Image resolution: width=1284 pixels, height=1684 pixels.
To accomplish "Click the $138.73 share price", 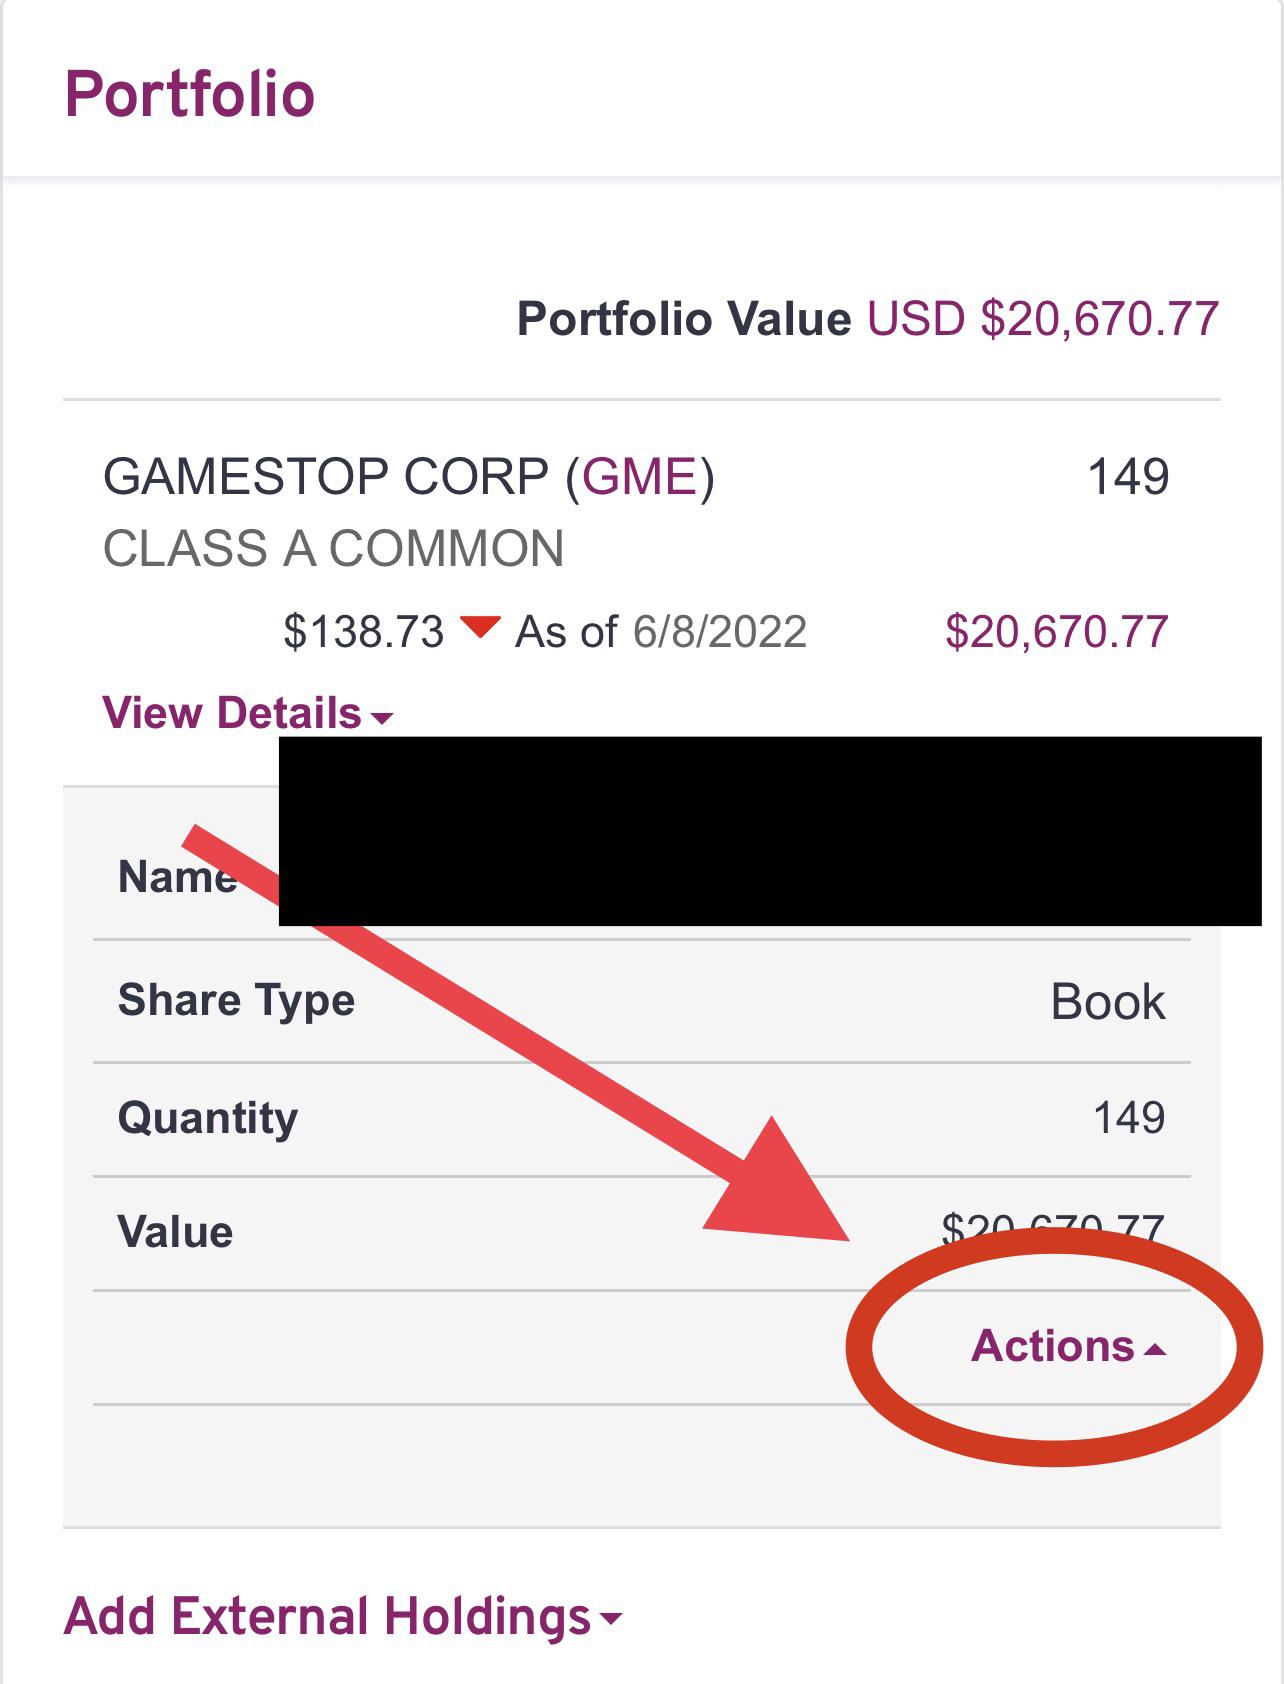I will coord(363,632).
